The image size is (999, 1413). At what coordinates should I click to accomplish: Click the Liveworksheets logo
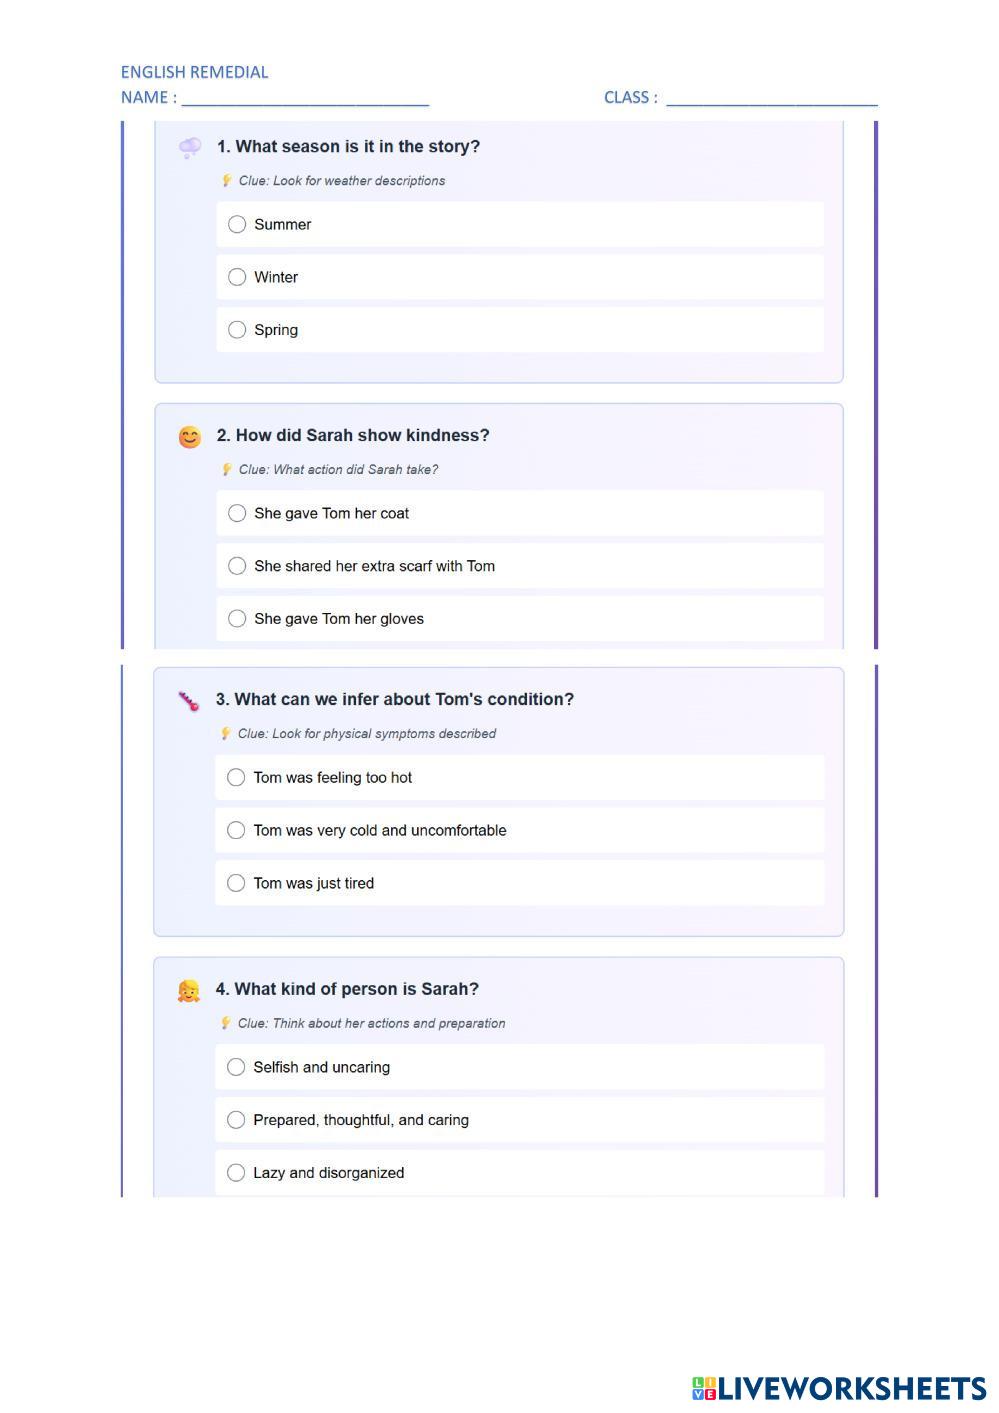click(x=838, y=1388)
